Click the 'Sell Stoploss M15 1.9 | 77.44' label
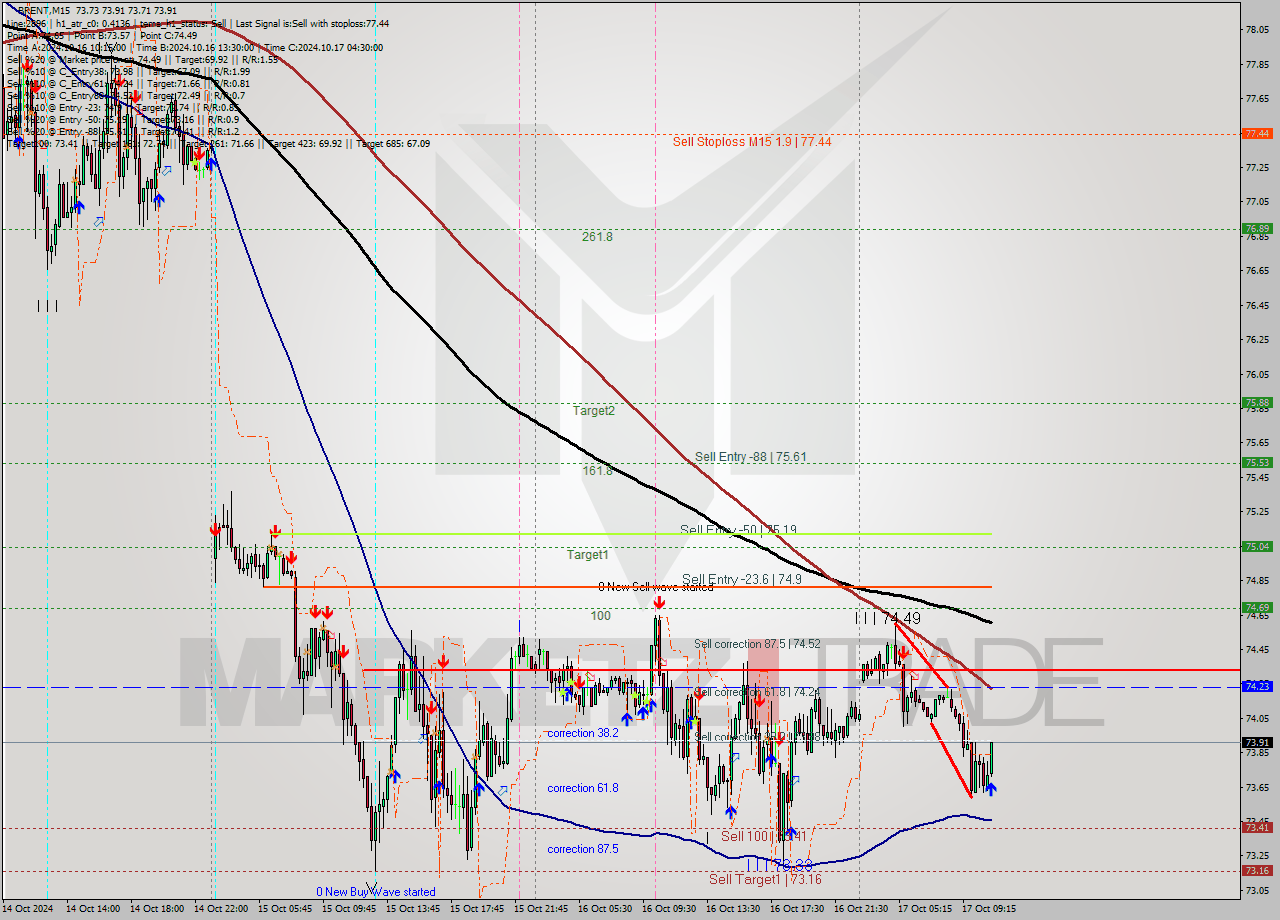Viewport: 1280px width, 920px height. coord(752,142)
